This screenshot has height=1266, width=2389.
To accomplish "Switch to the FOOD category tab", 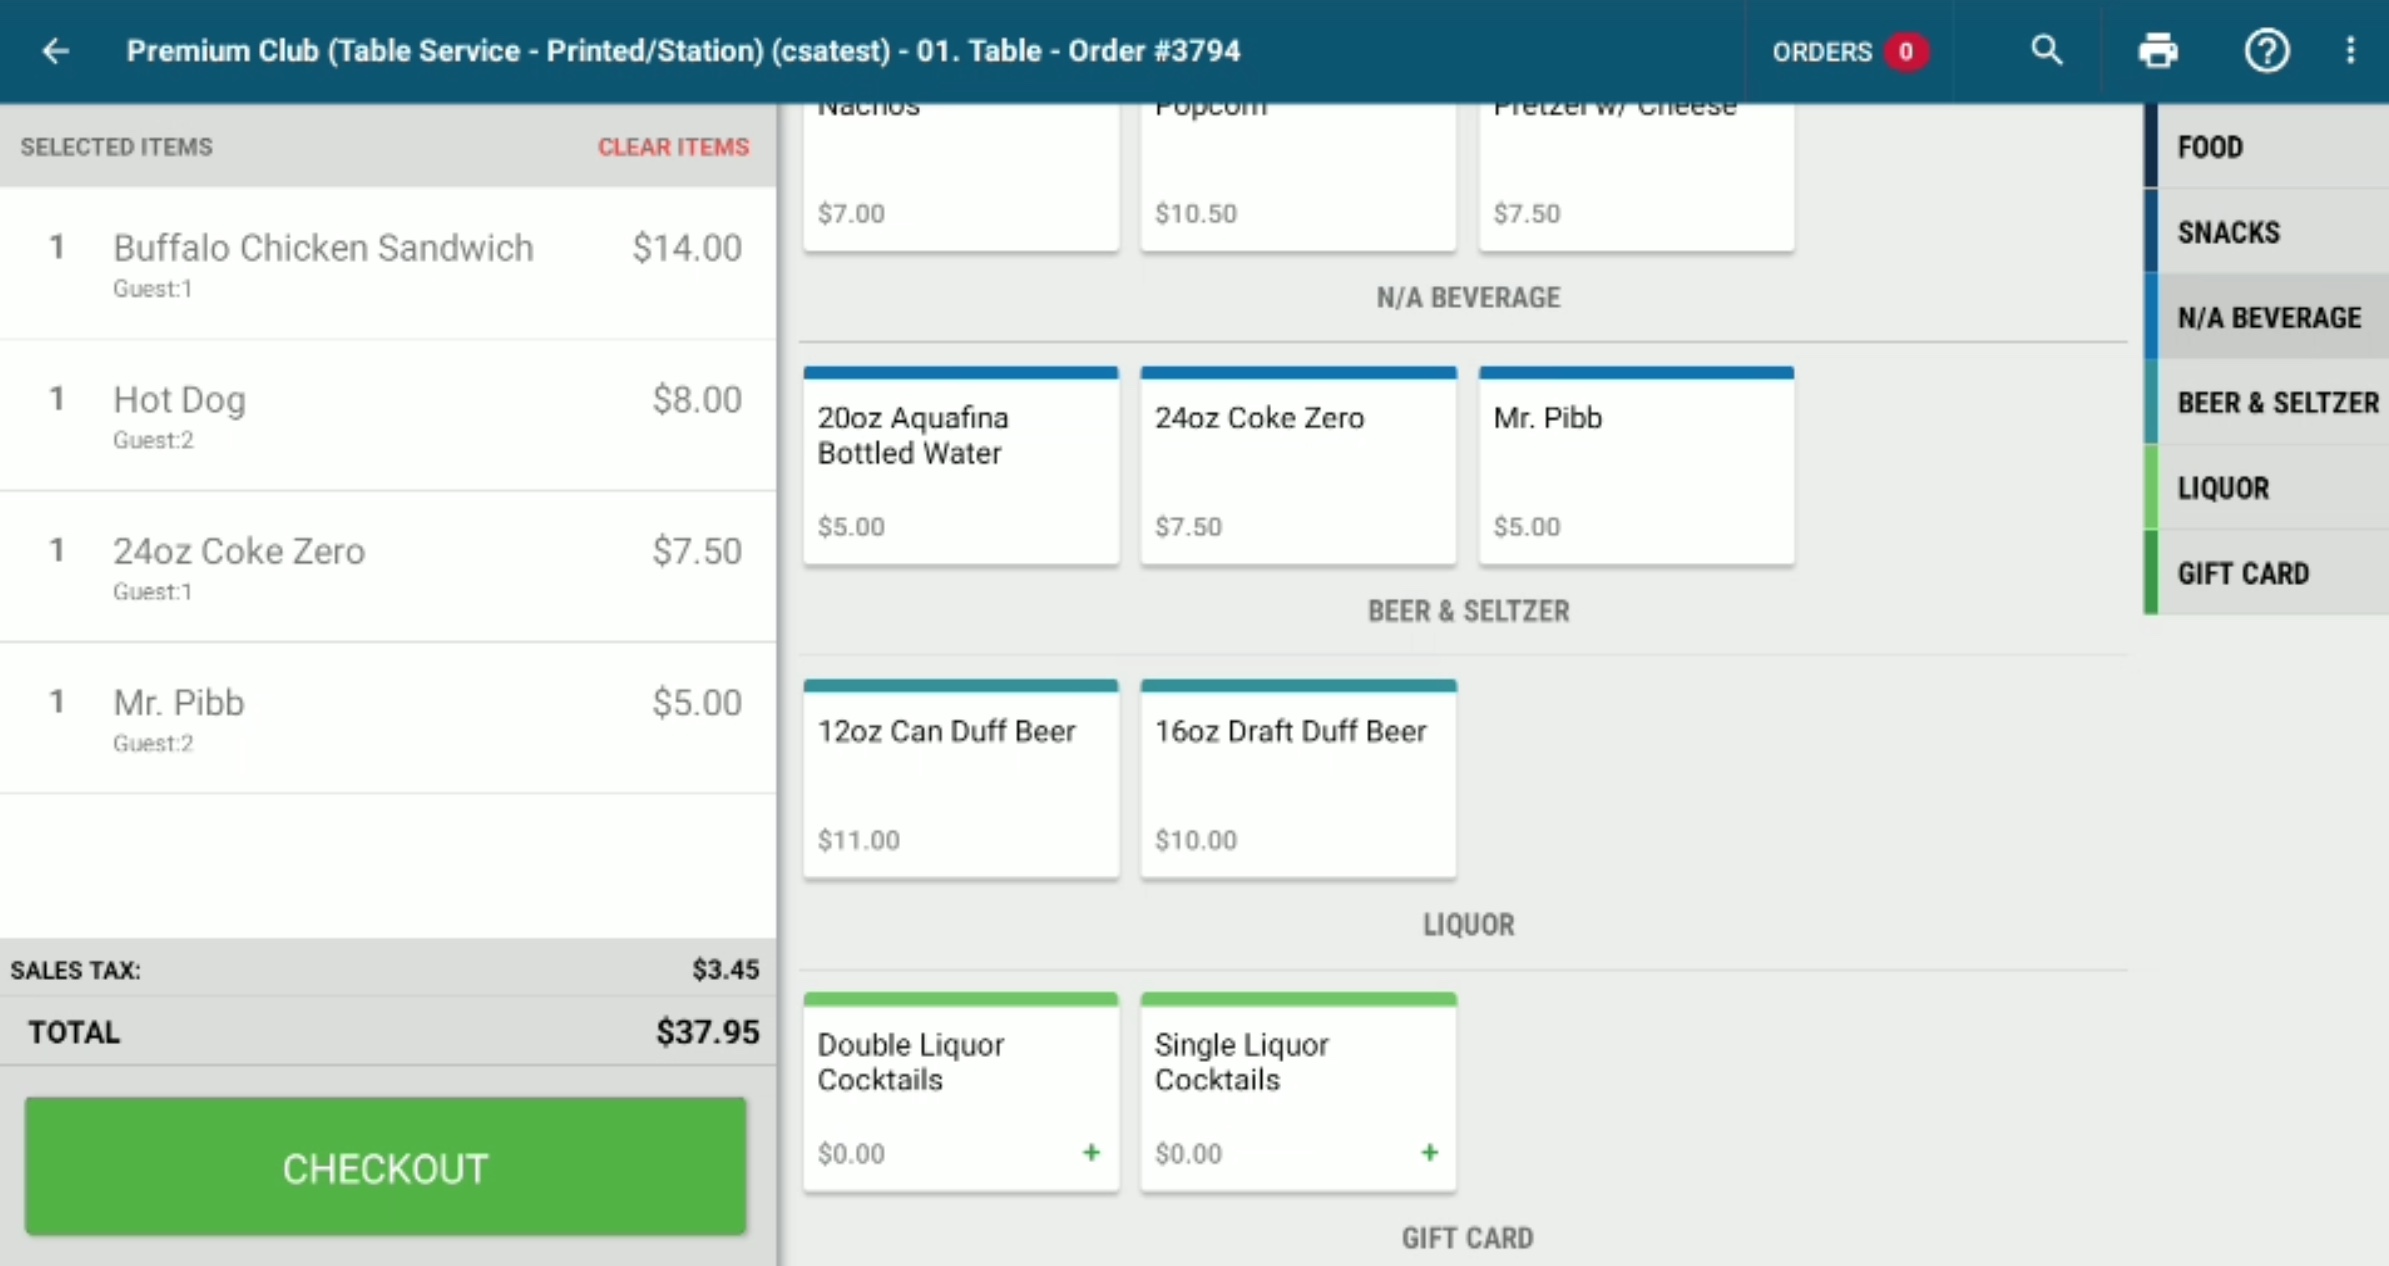I will tap(2266, 147).
